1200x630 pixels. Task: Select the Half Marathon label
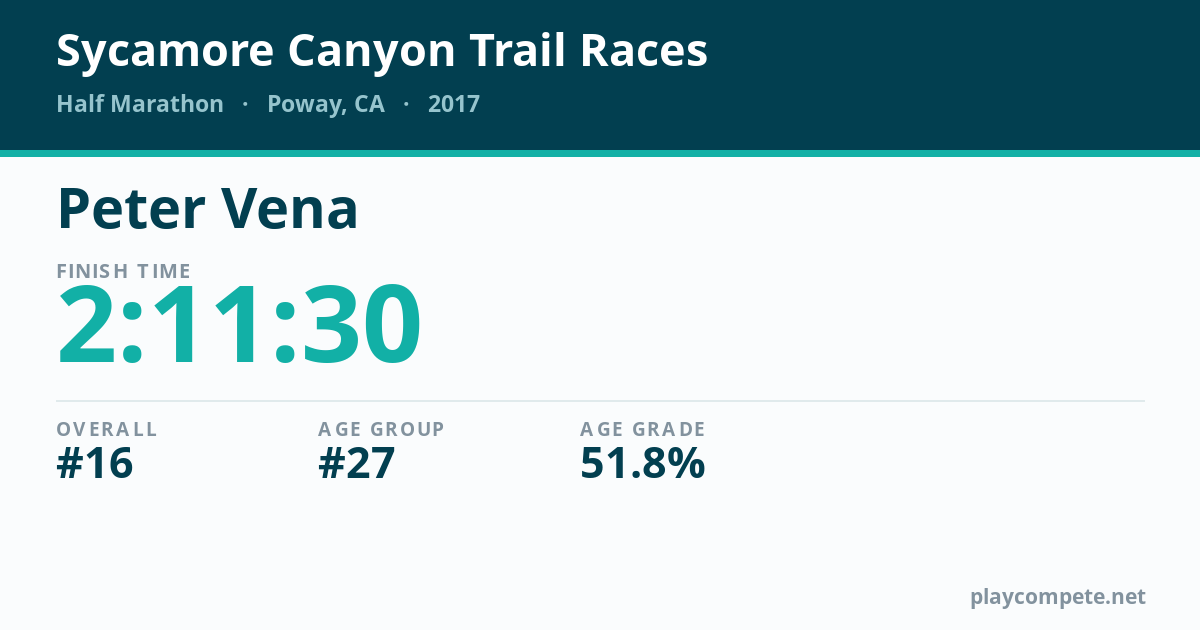tap(140, 104)
